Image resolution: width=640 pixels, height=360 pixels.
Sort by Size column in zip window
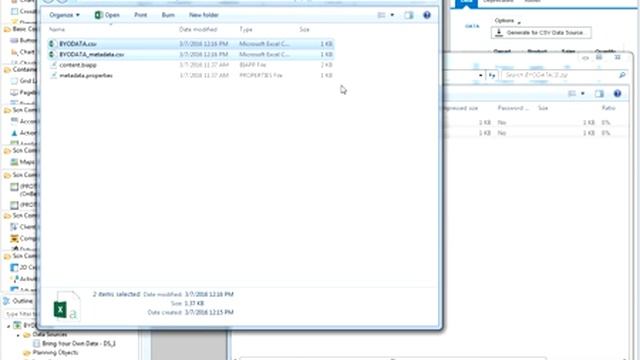[x=543, y=108]
